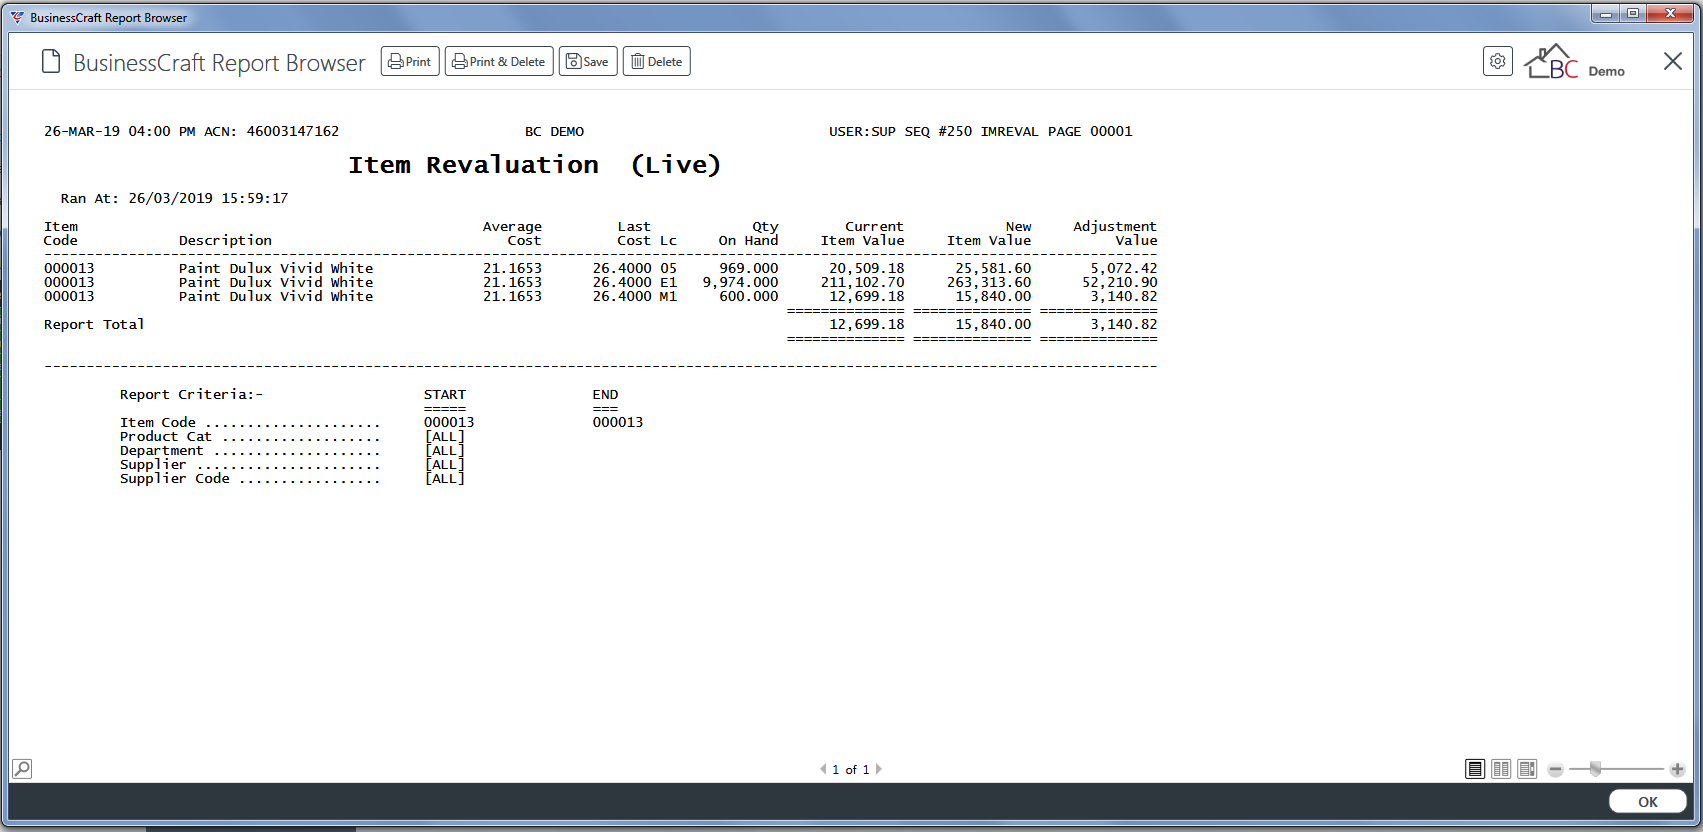This screenshot has width=1703, height=832.
Task: Choose Print & Delete for this report
Action: pyautogui.click(x=499, y=62)
